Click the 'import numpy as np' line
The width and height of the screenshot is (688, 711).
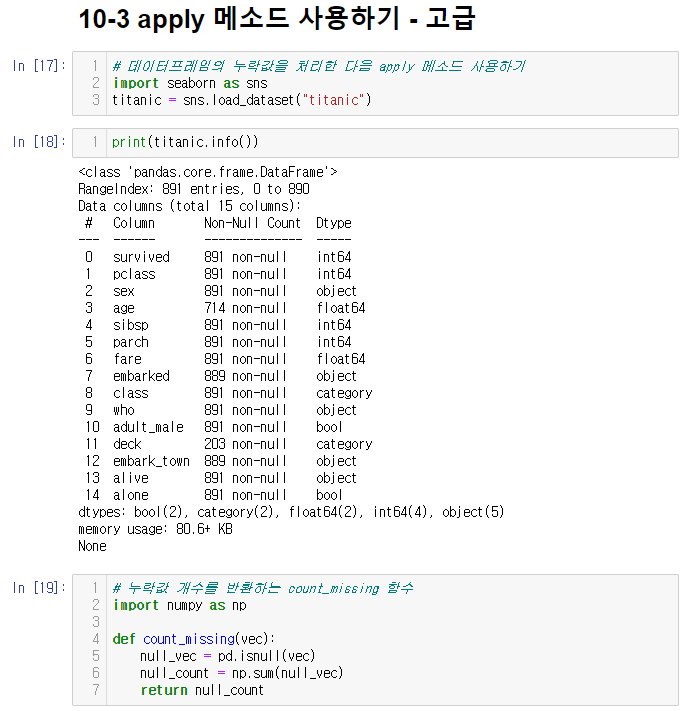pyautogui.click(x=180, y=605)
